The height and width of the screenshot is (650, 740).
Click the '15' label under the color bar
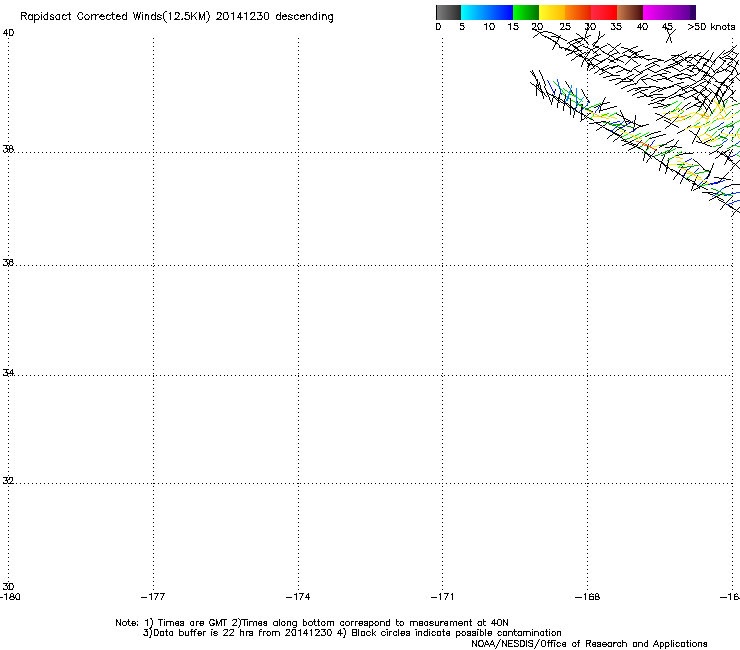(x=513, y=27)
